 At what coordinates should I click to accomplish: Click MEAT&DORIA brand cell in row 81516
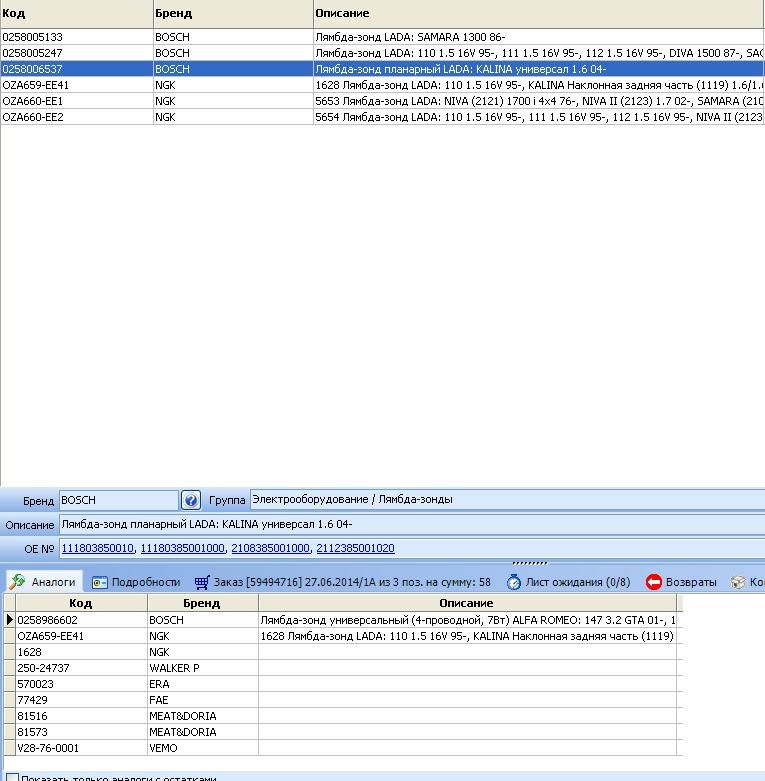point(203,715)
